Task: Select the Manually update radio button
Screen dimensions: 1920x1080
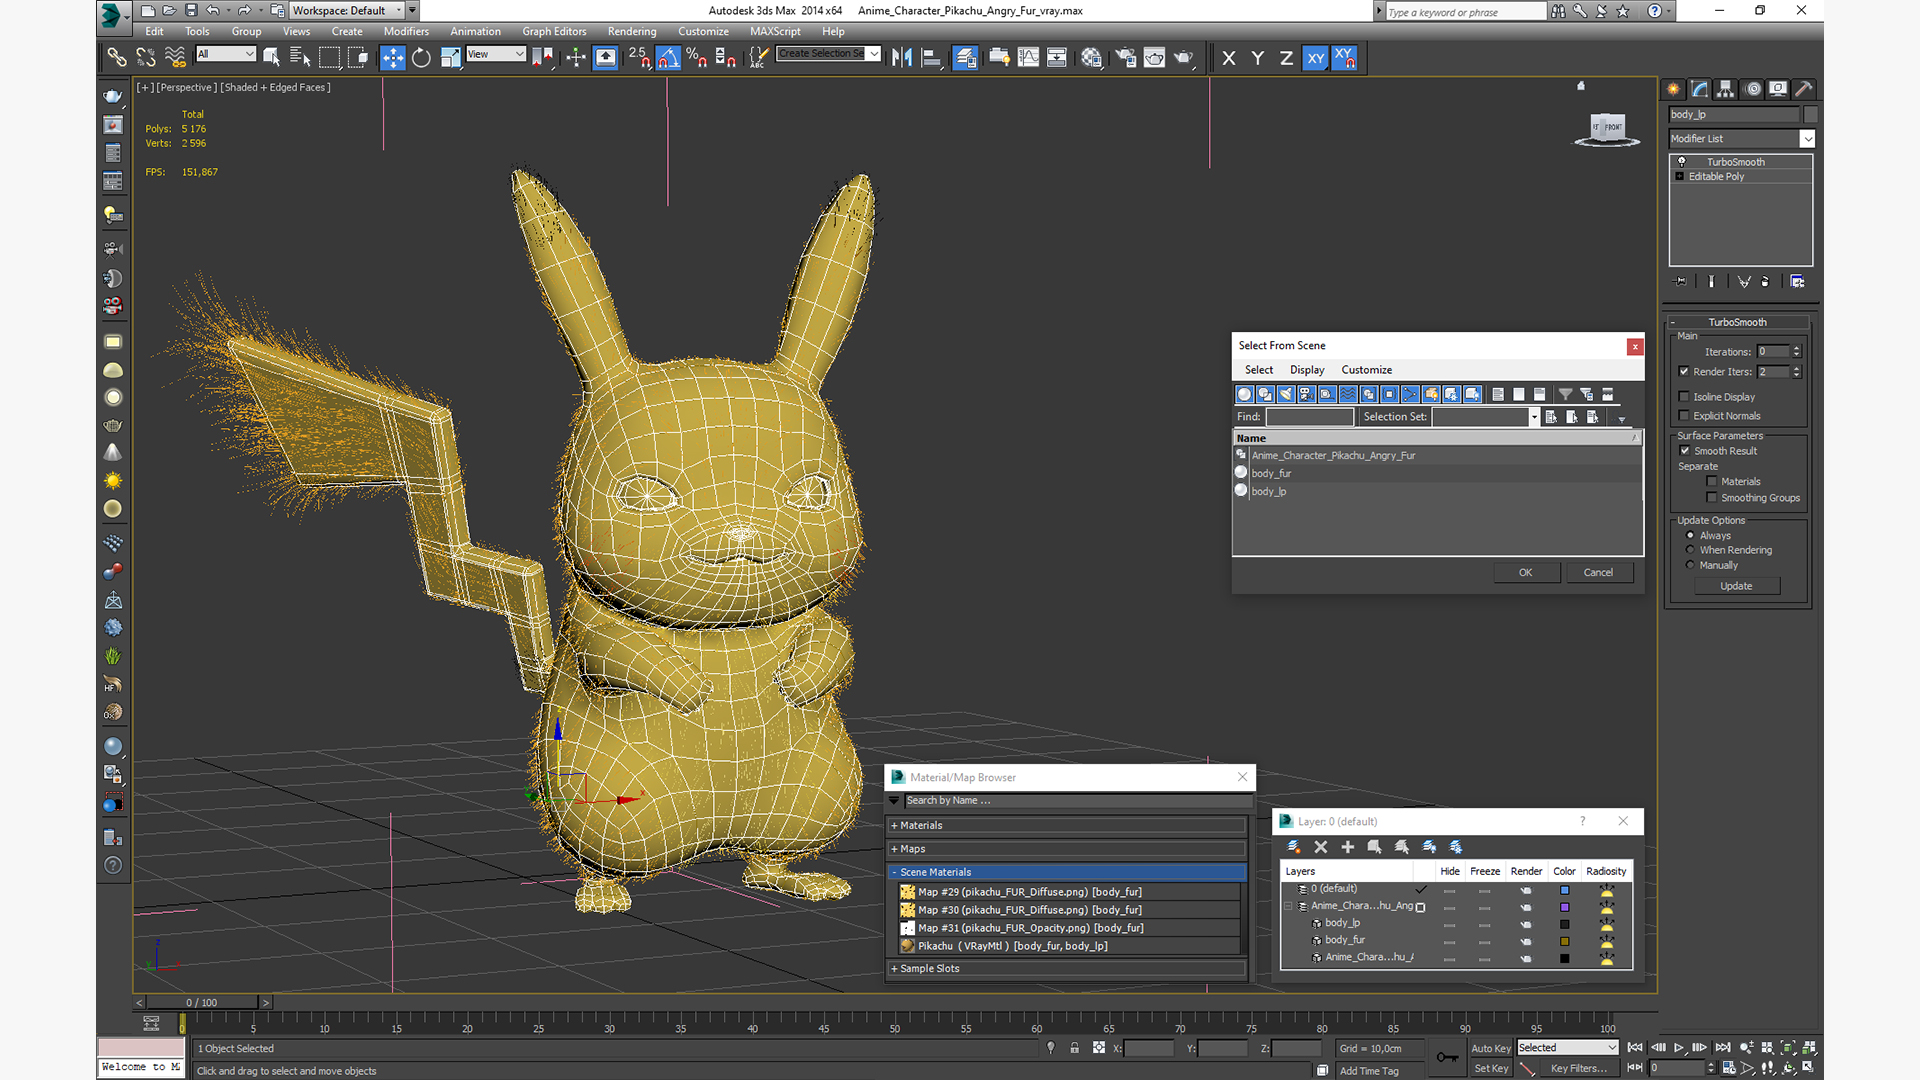Action: pos(1690,565)
